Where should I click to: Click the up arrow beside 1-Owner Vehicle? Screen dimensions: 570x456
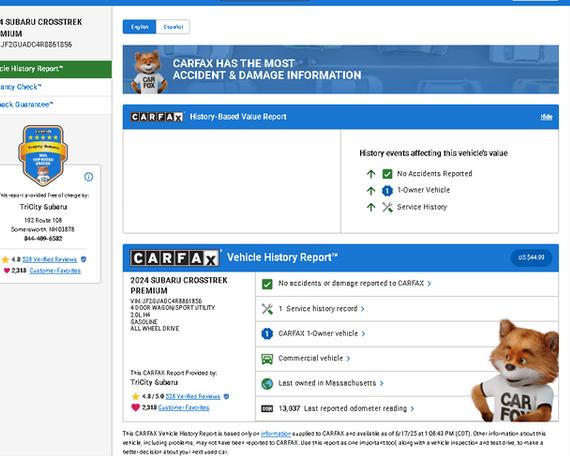(x=371, y=191)
